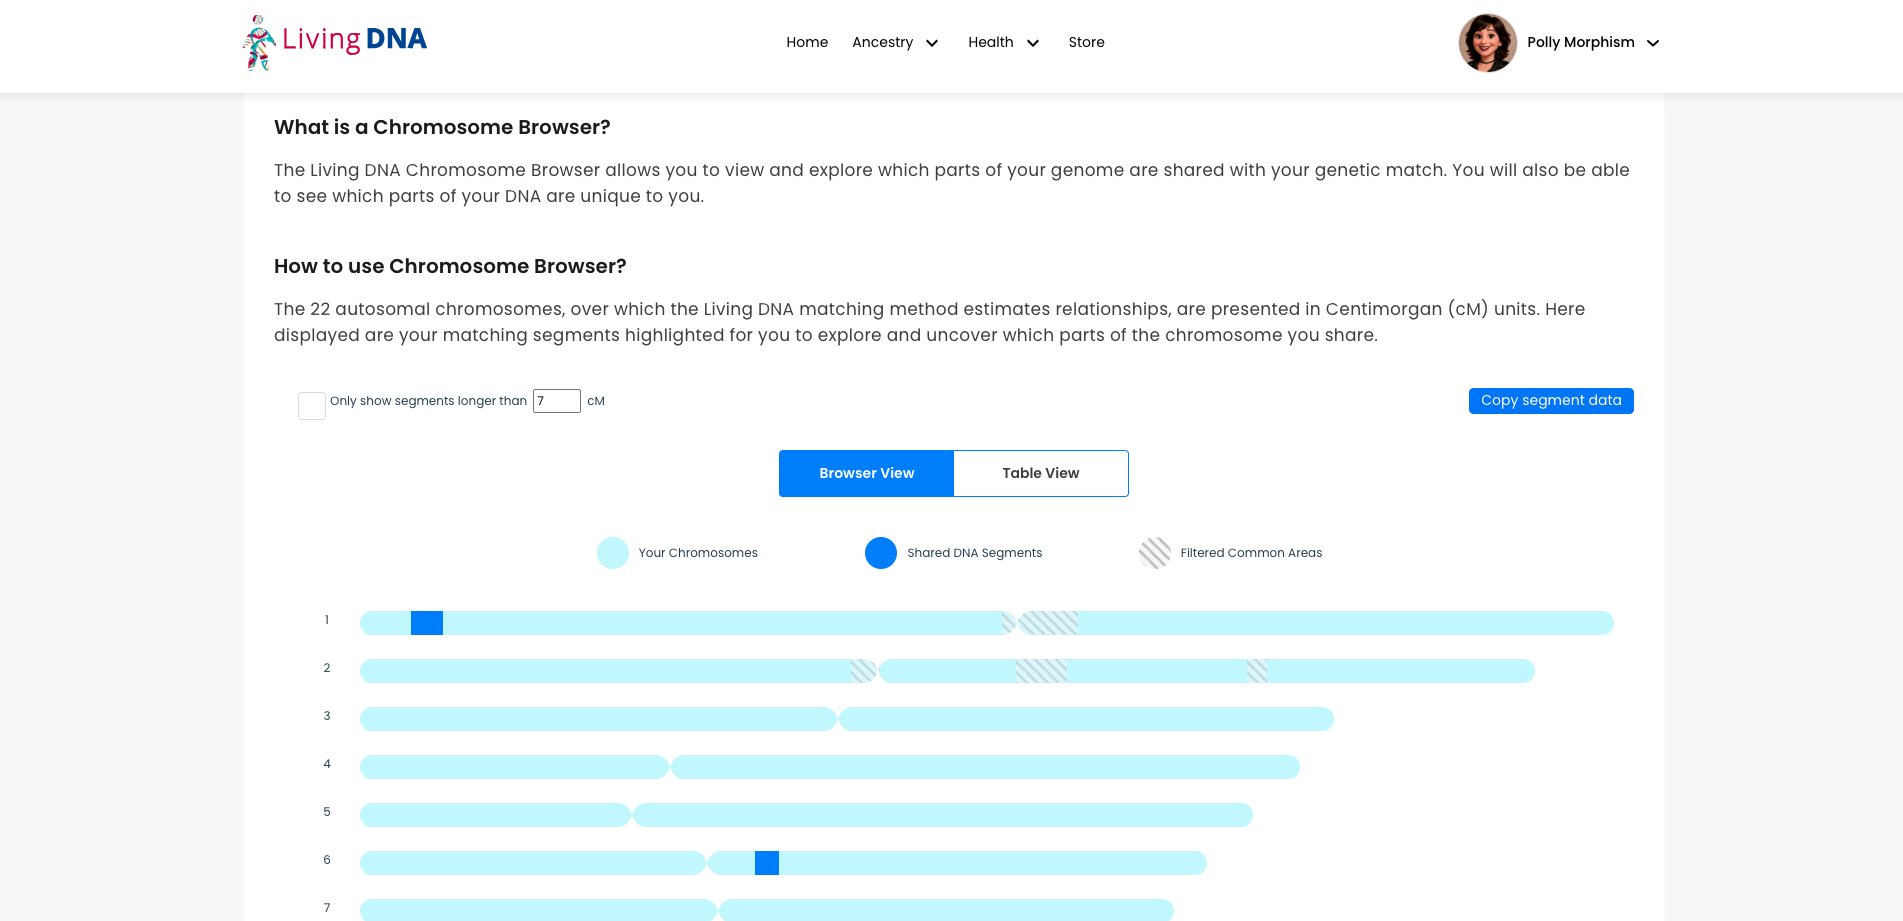Enable only show segments longer than checkbox
The image size is (1903, 921).
pos(312,406)
